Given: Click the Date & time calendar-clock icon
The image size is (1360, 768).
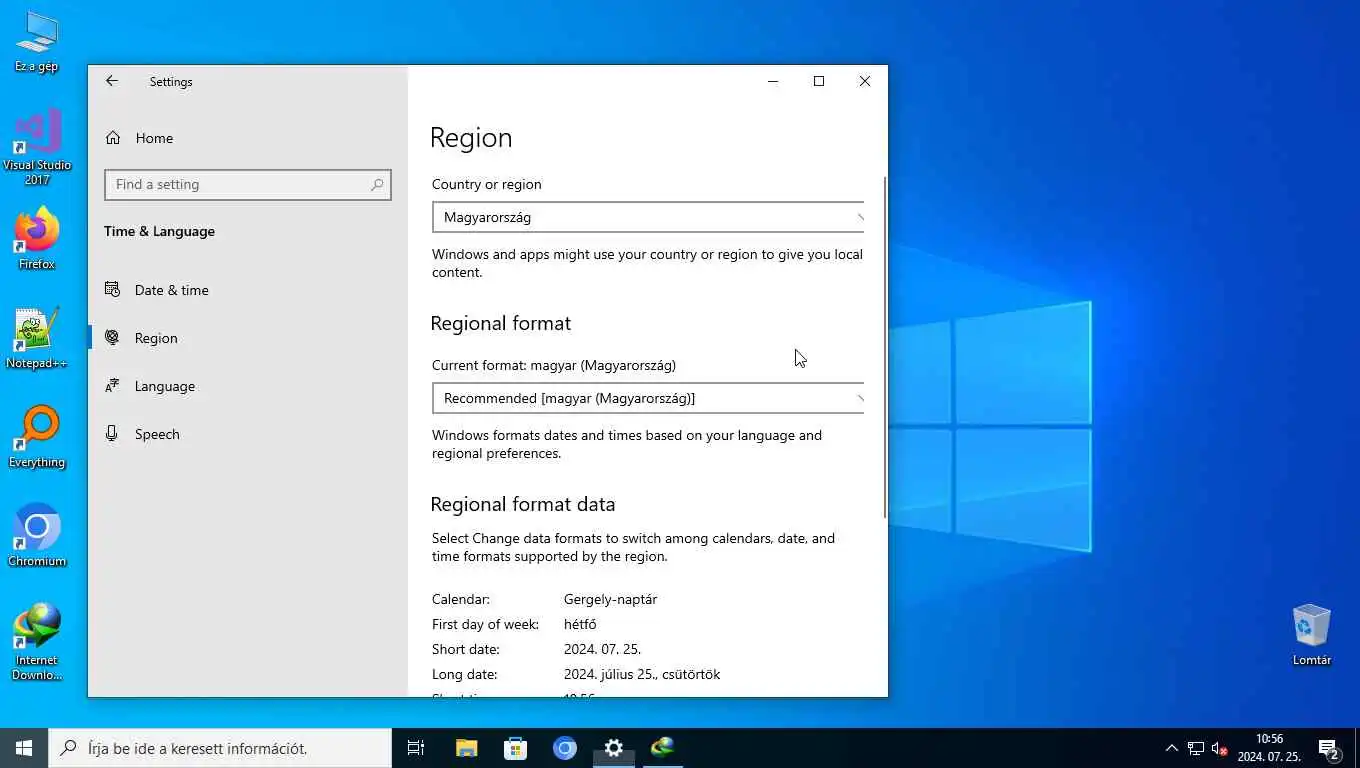Looking at the screenshot, I should (112, 290).
